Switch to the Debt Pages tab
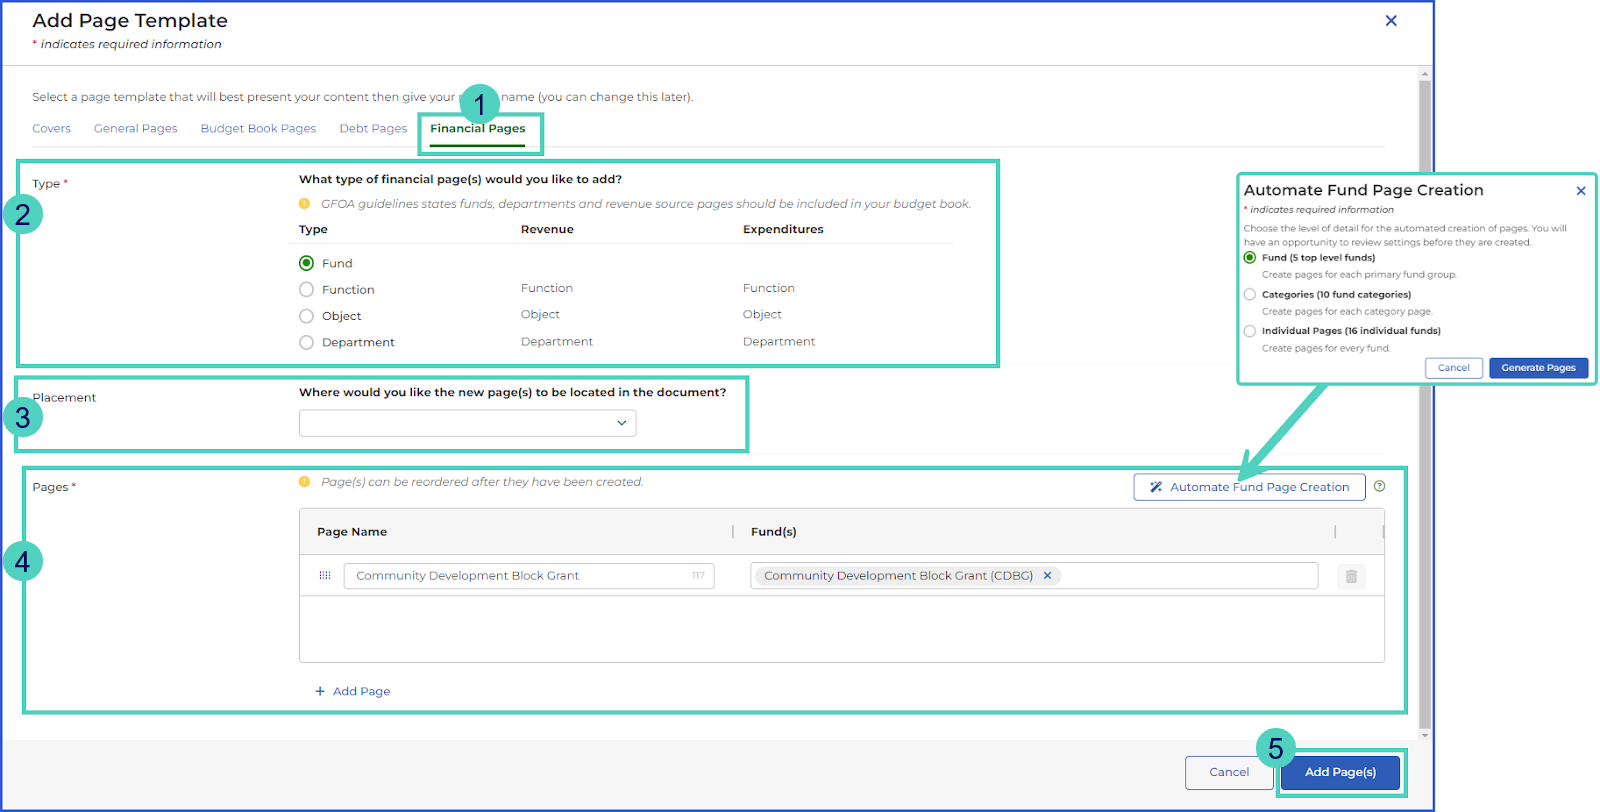Screen dimensions: 1600x812 point(373,129)
